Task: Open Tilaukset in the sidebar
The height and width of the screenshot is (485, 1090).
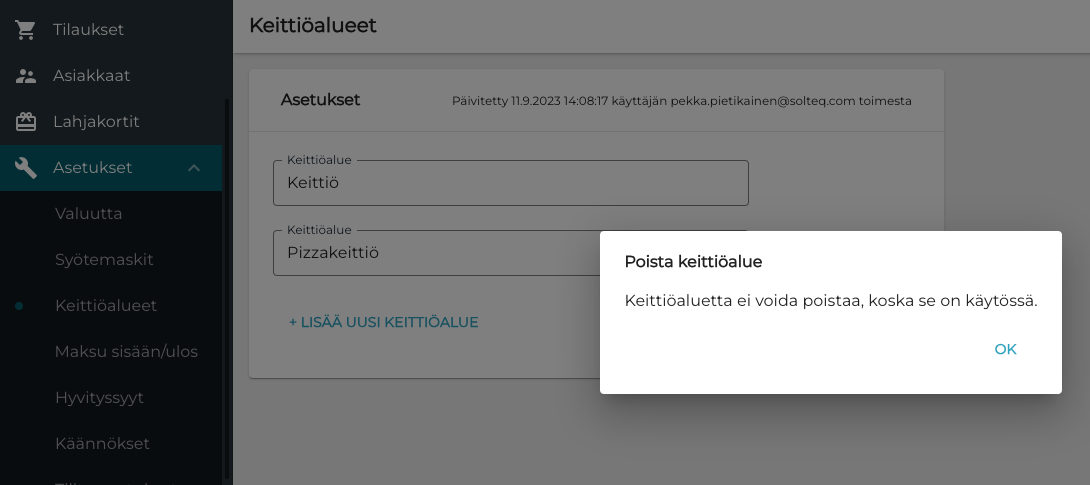Action: pos(88,30)
